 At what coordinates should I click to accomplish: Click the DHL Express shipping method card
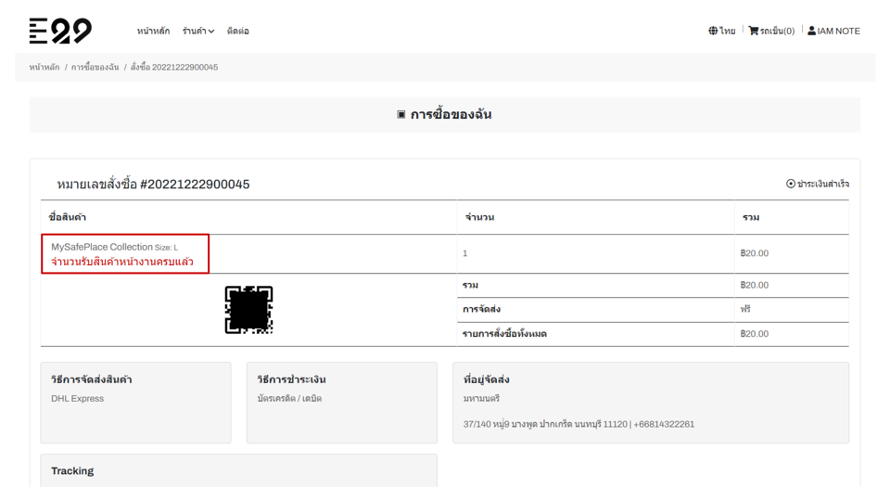click(x=136, y=402)
